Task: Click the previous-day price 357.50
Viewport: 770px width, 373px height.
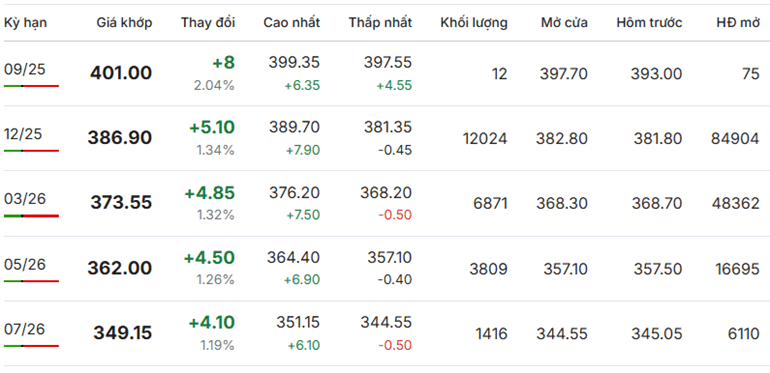Action: point(658,269)
